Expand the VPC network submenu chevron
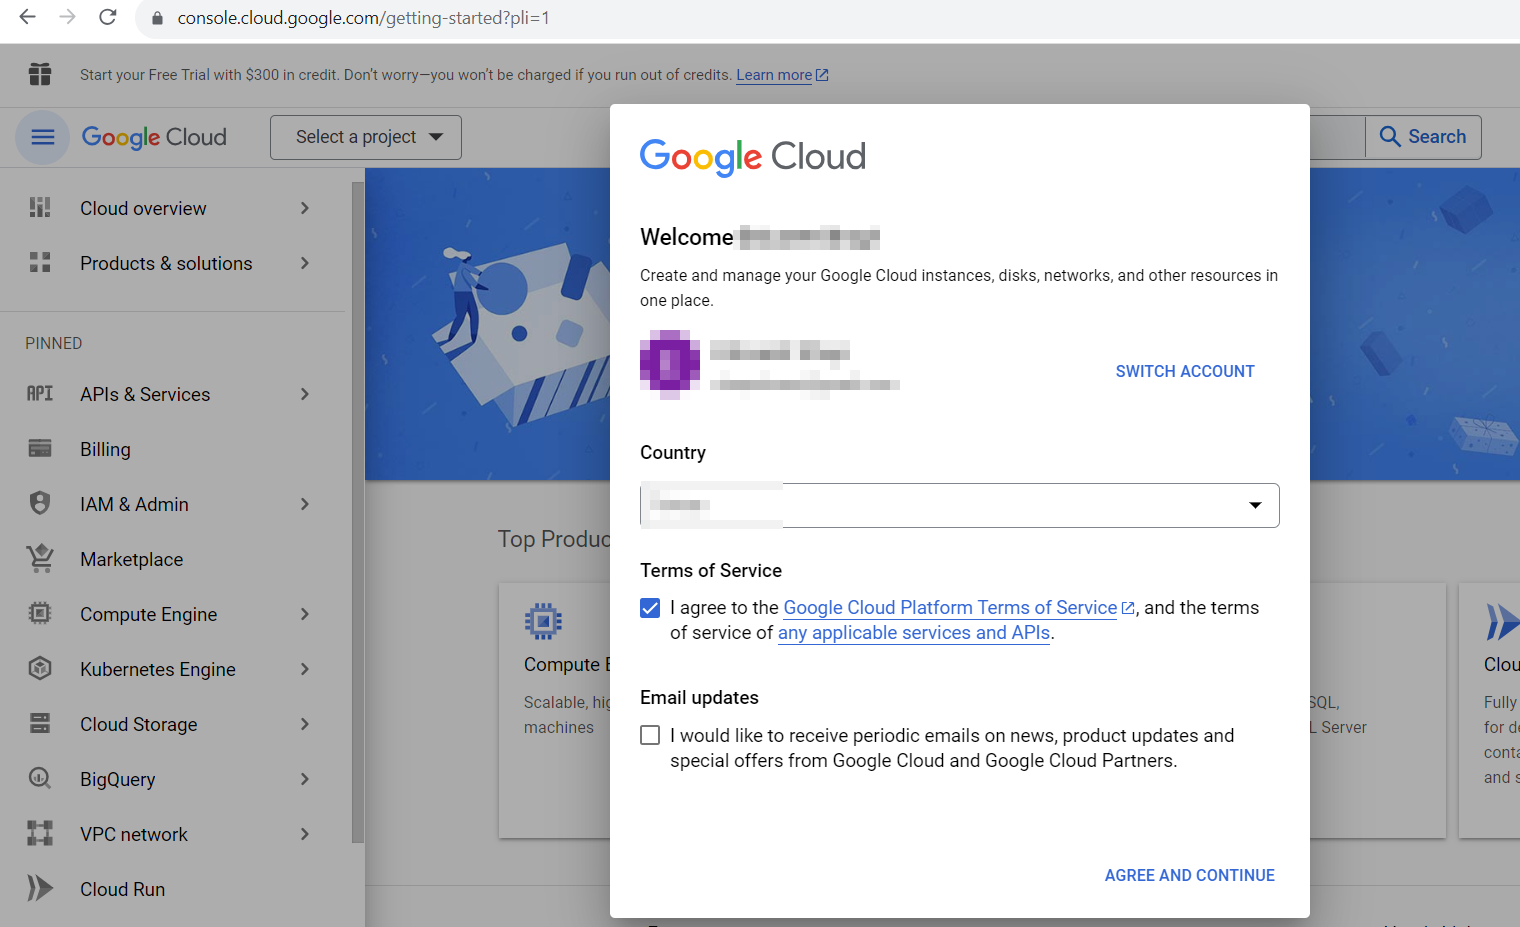Image resolution: width=1520 pixels, height=927 pixels. [305, 834]
